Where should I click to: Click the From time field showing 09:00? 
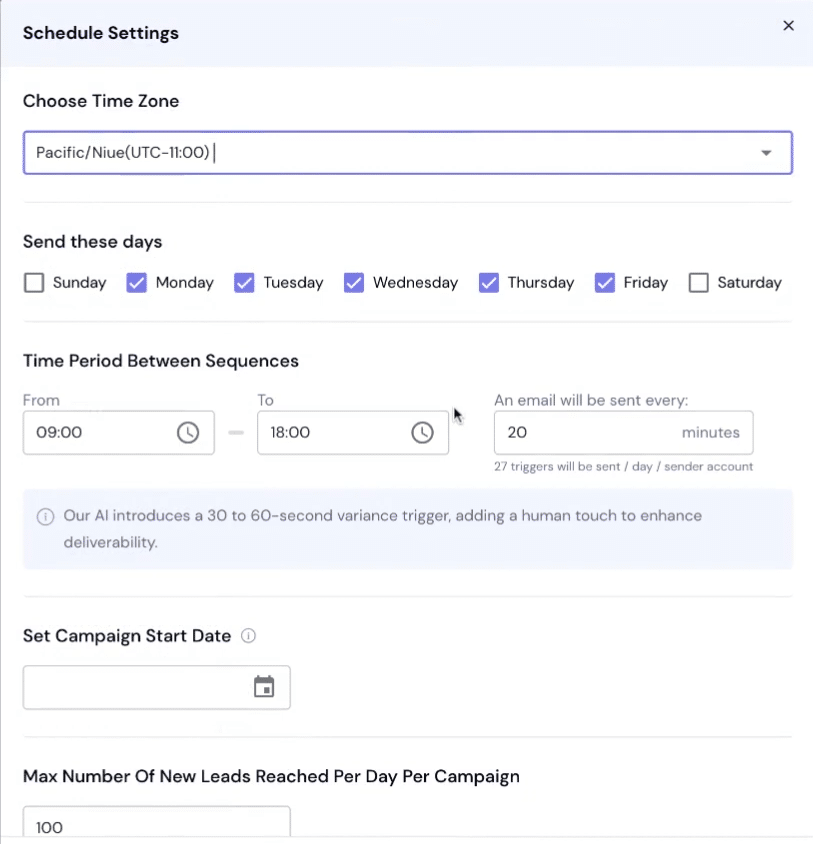click(118, 433)
